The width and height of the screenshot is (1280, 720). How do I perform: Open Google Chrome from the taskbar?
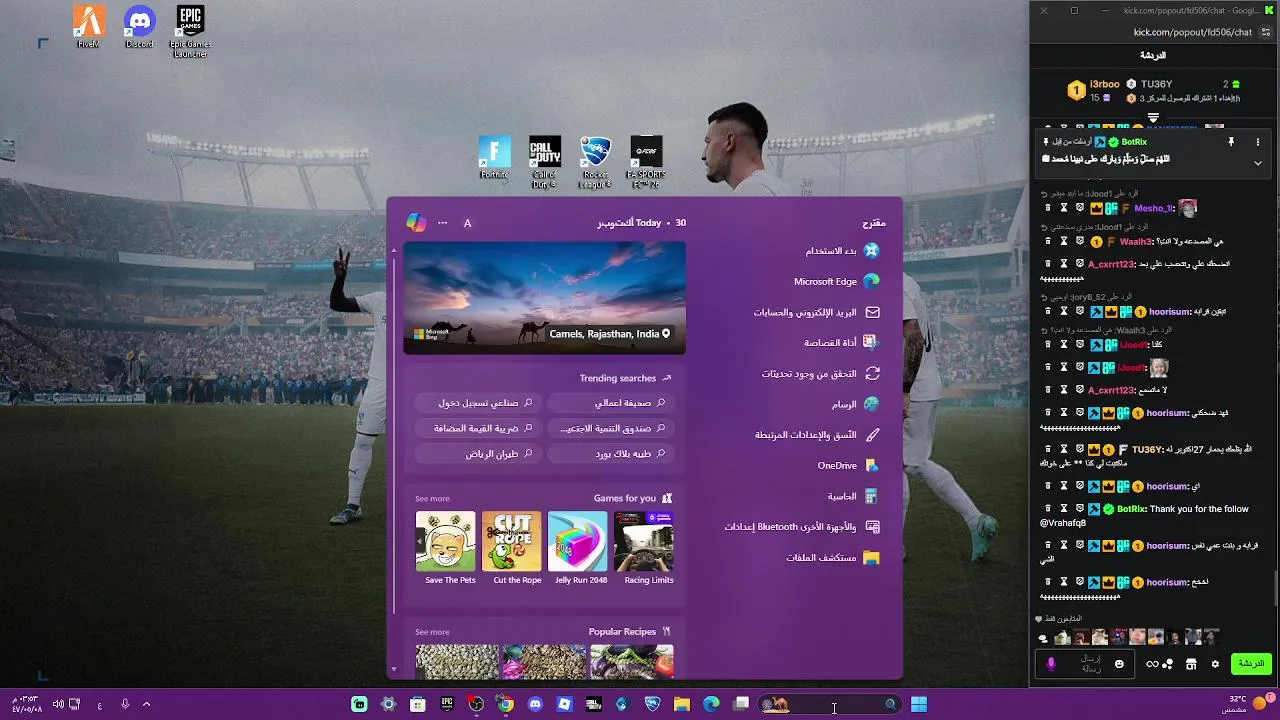506,704
